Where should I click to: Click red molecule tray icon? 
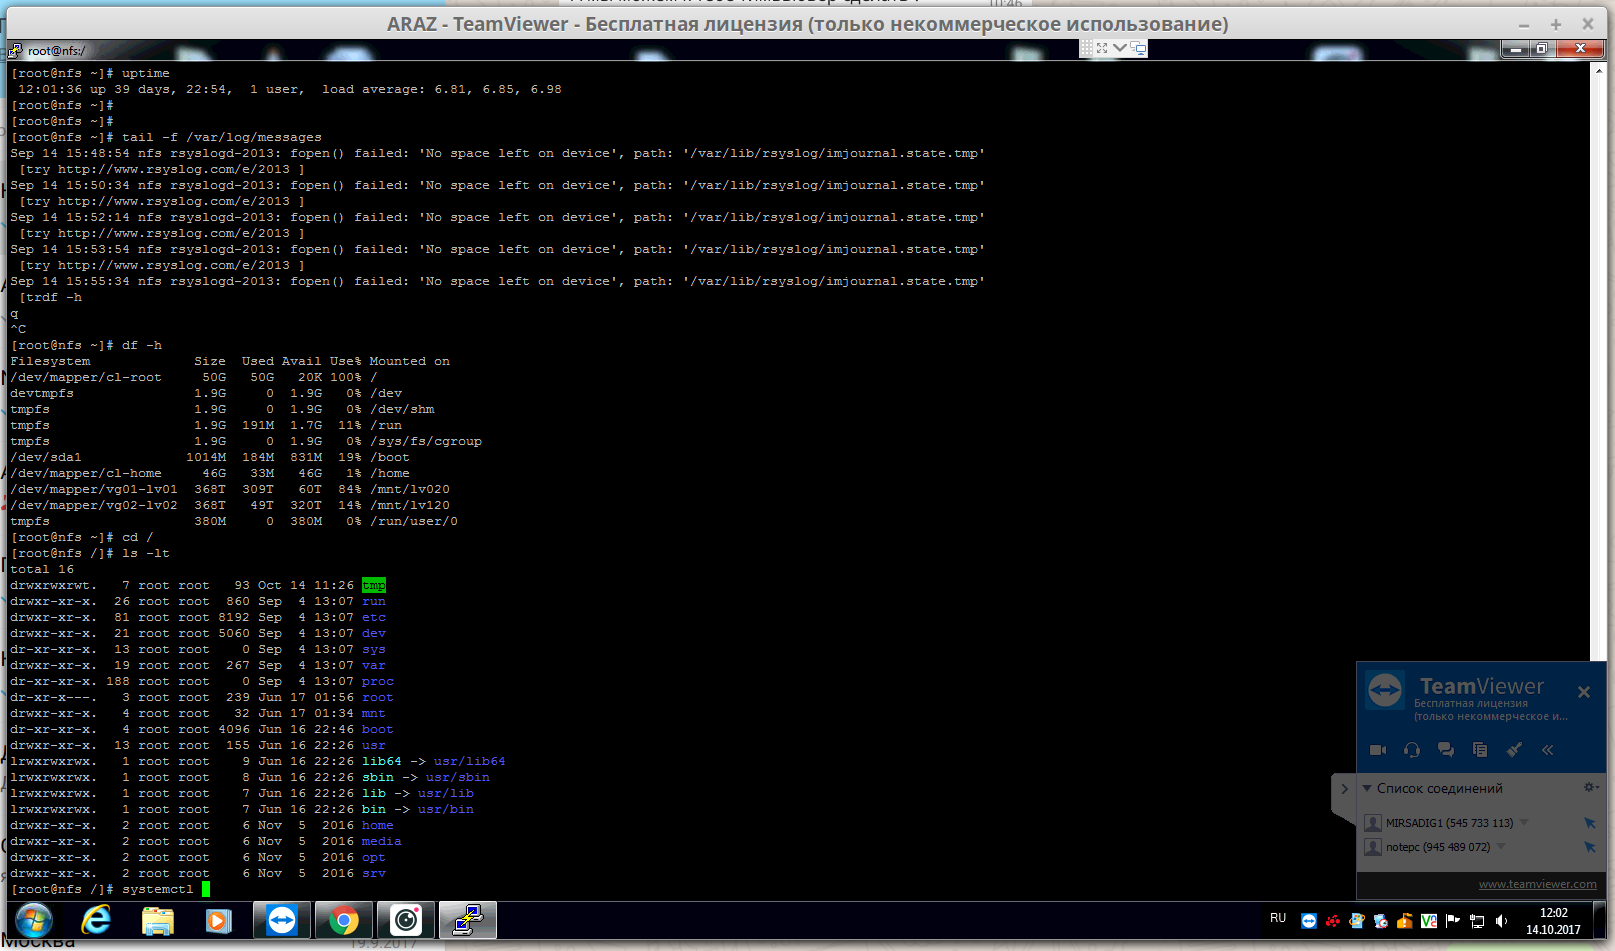pyautogui.click(x=1333, y=921)
